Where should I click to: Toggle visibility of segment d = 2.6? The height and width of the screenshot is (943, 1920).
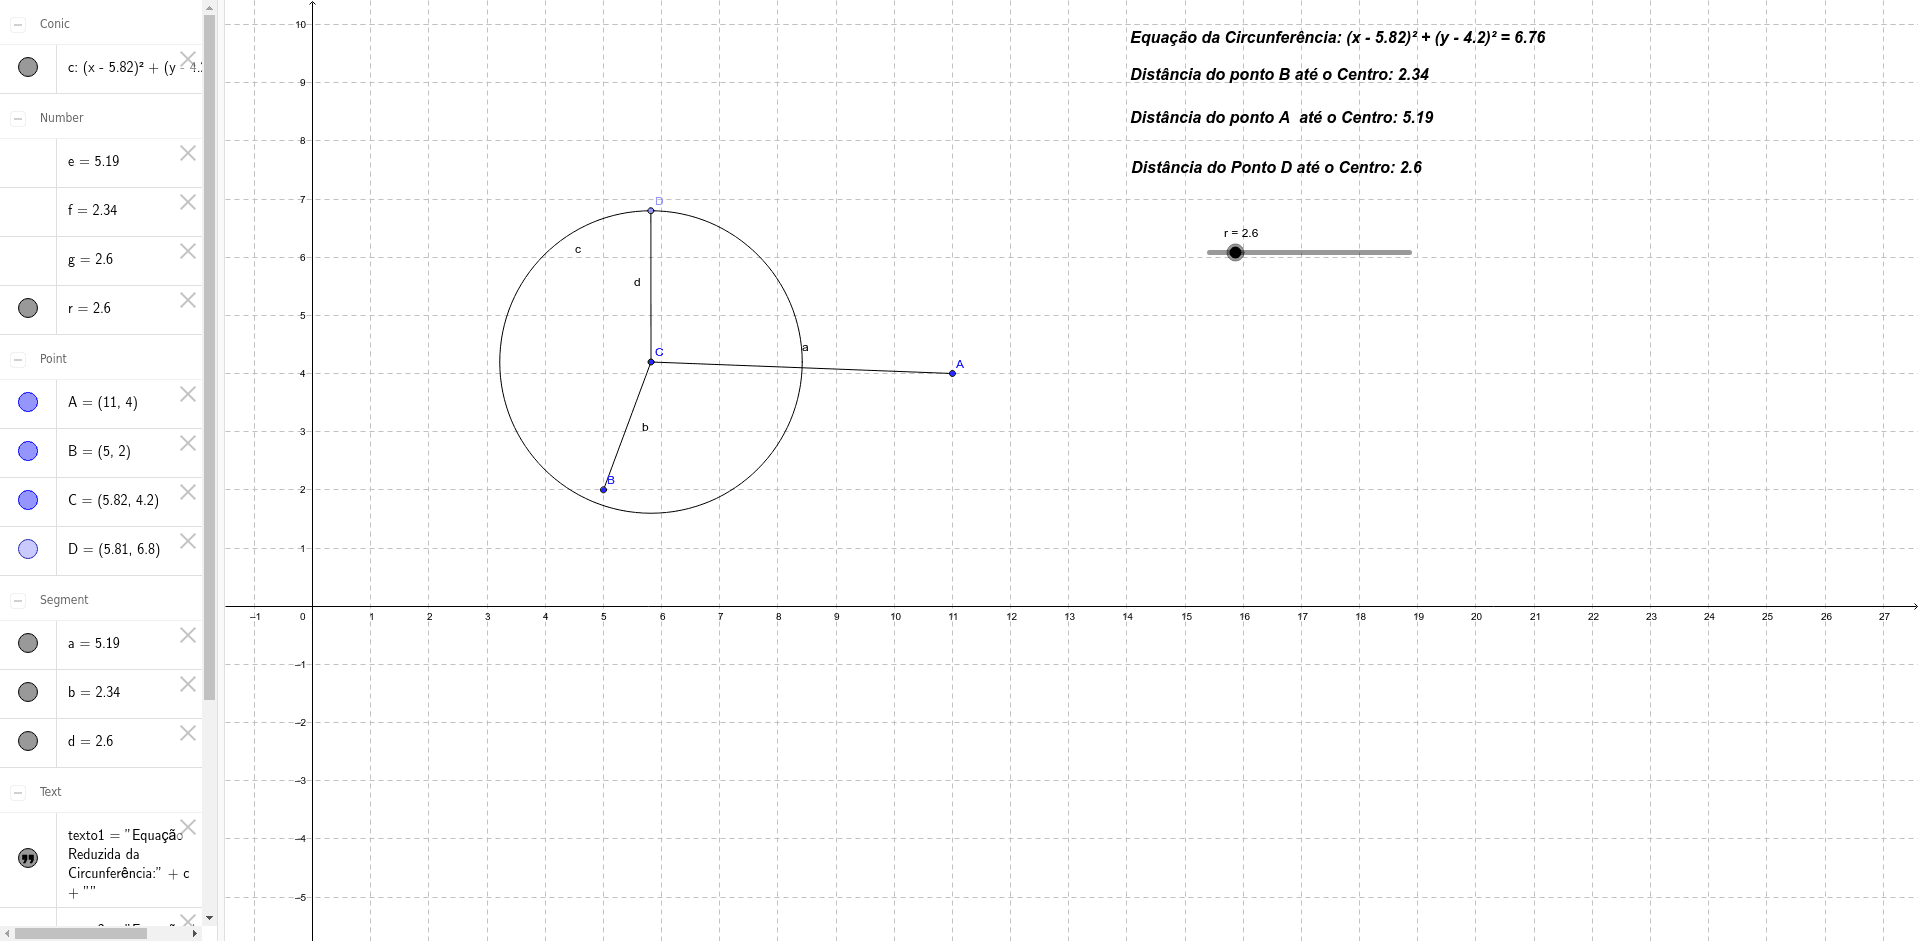pos(28,741)
